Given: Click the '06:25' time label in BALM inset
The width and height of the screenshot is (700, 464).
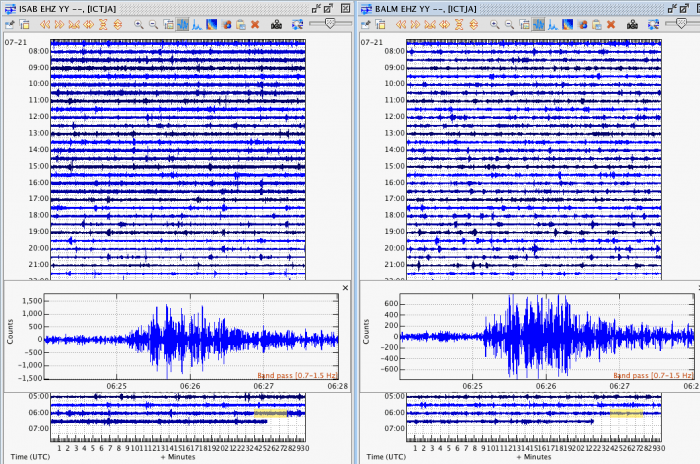Looking at the screenshot, I should (472, 386).
